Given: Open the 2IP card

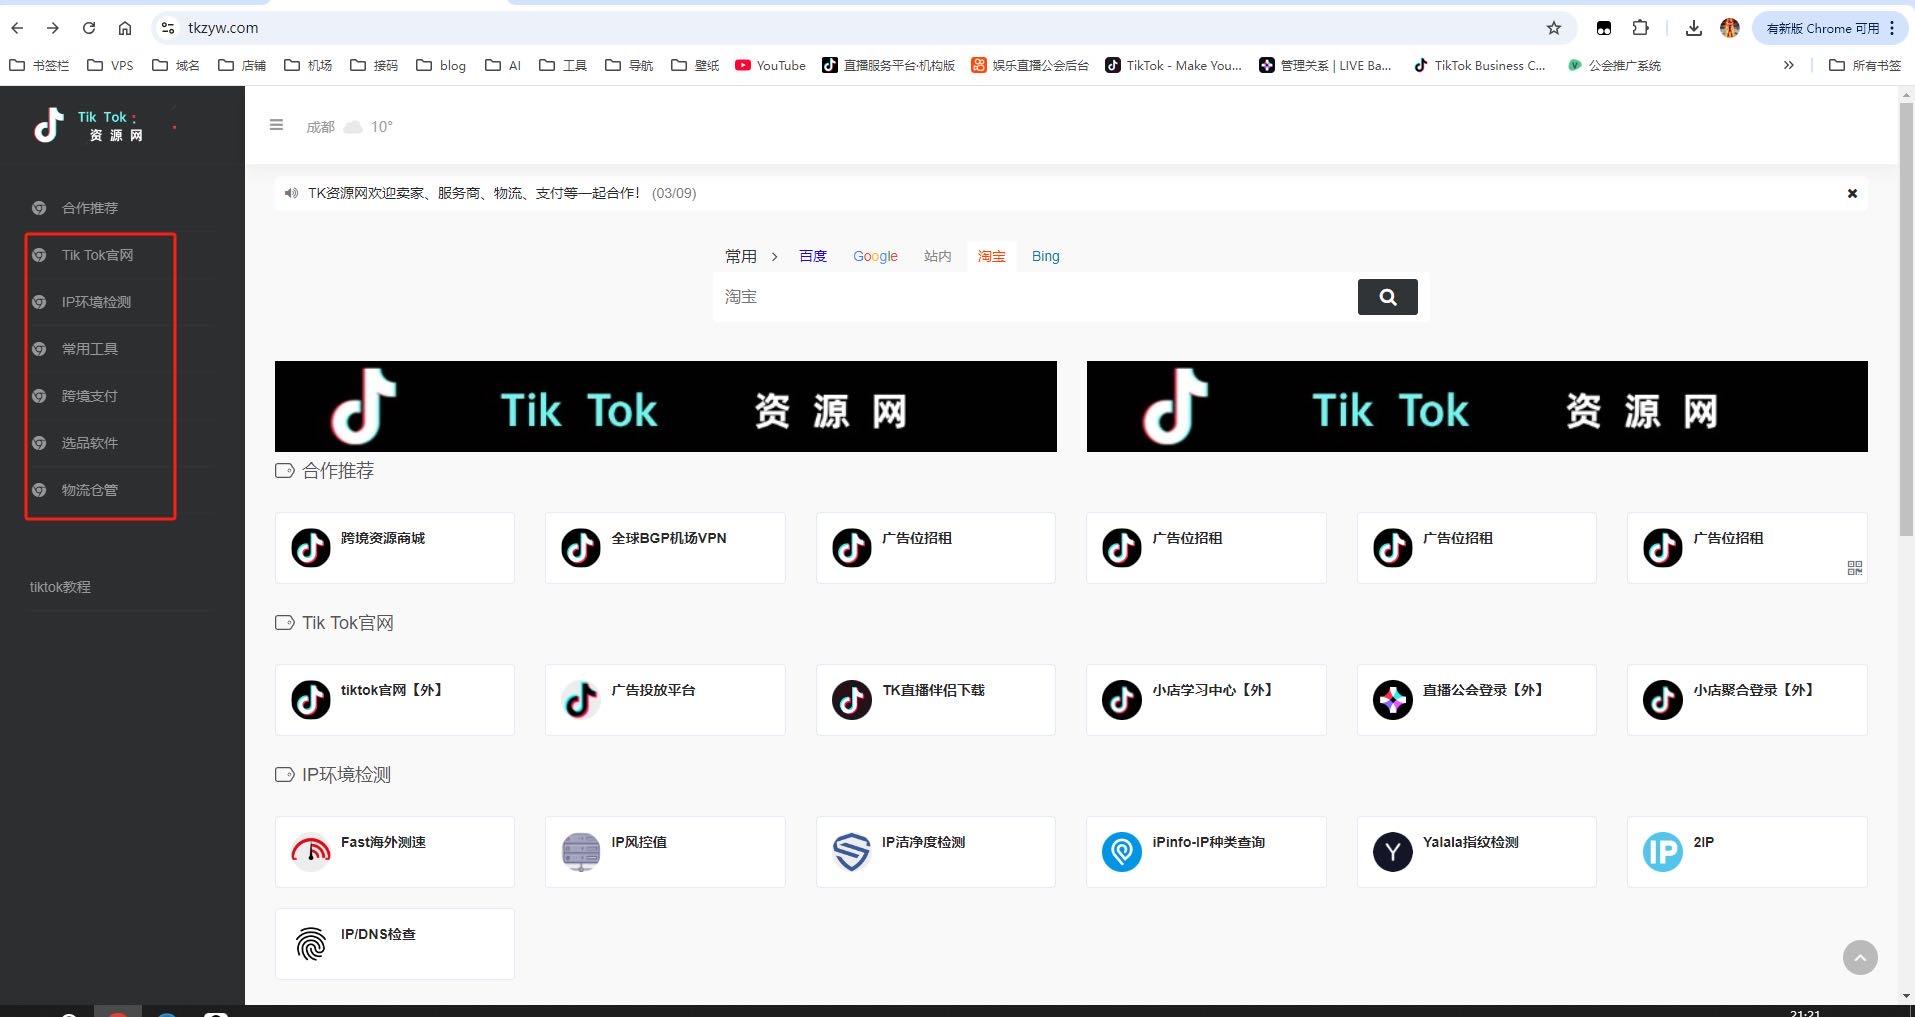Looking at the screenshot, I should coord(1747,852).
